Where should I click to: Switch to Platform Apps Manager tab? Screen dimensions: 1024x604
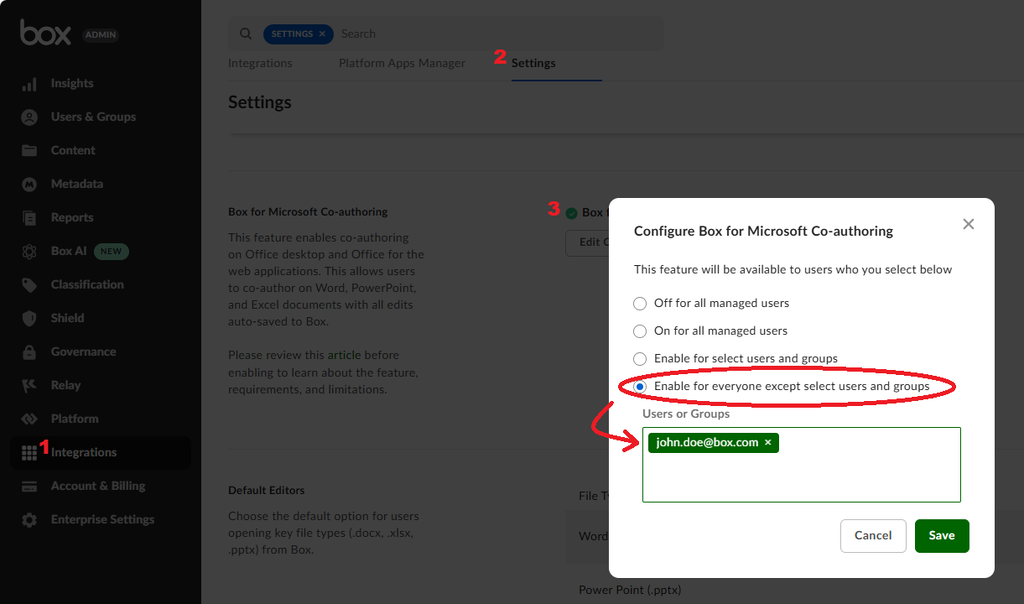[402, 63]
